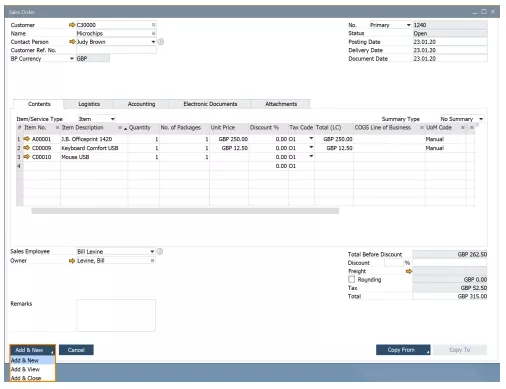Screen dimensions: 506x389
Task: Click the Total GBP 315.00 field
Action: 450,296
